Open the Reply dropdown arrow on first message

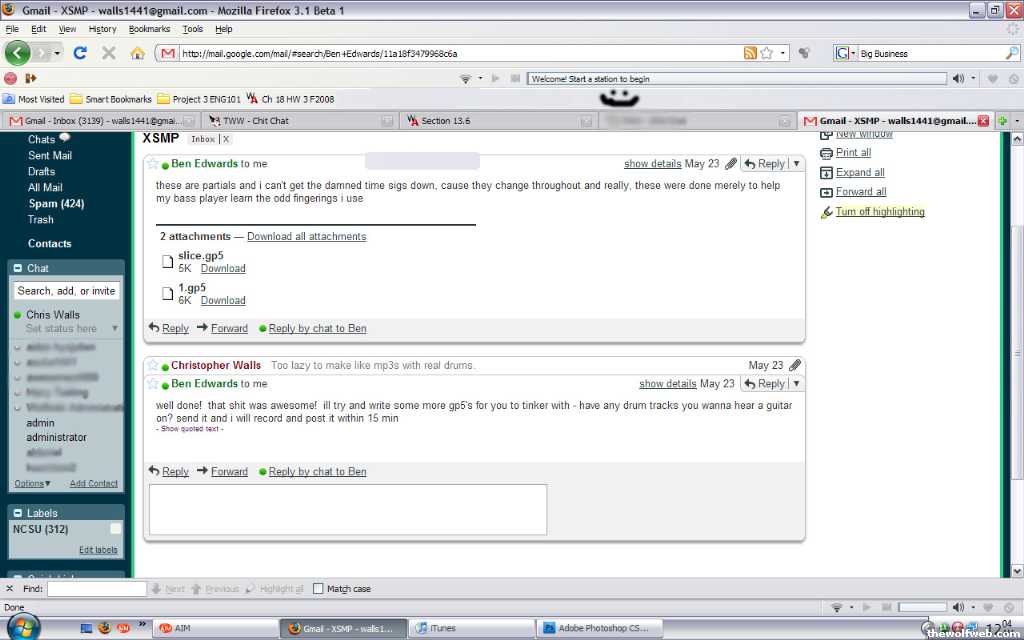pos(796,164)
